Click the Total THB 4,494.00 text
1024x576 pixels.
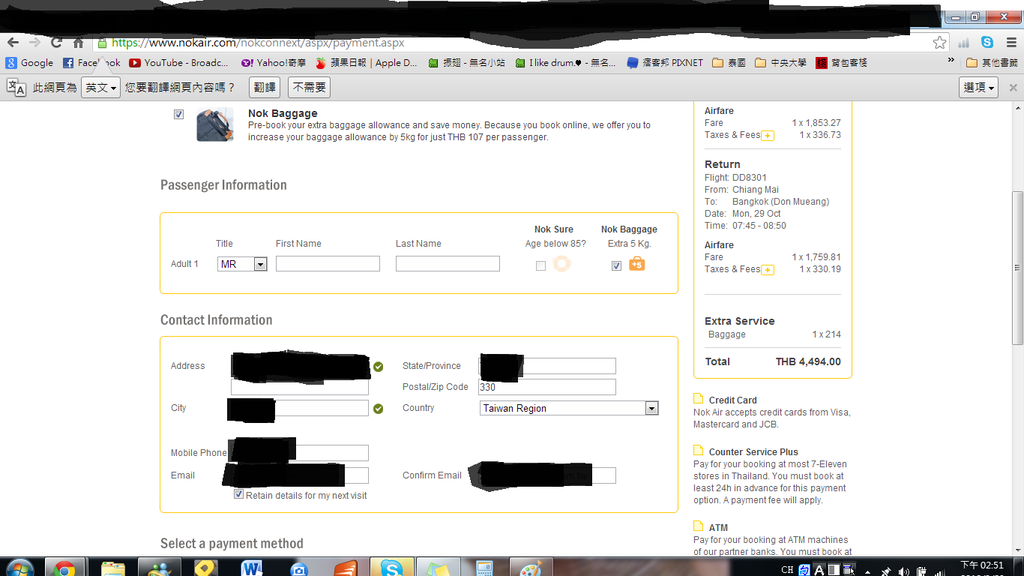[773, 362]
